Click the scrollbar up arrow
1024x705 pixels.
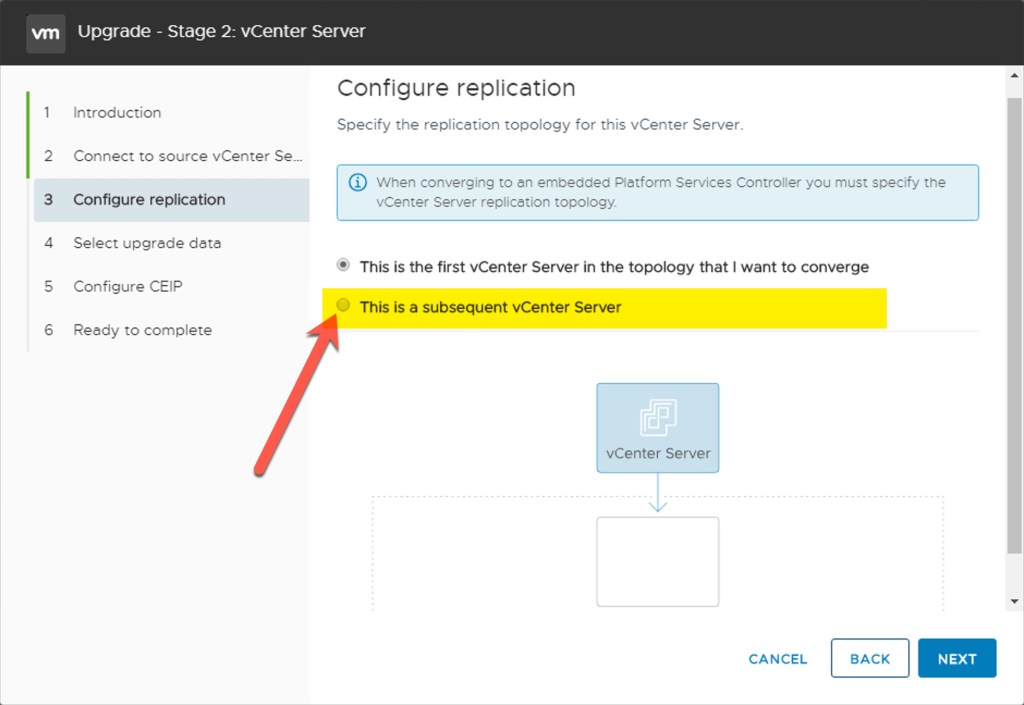1015,79
